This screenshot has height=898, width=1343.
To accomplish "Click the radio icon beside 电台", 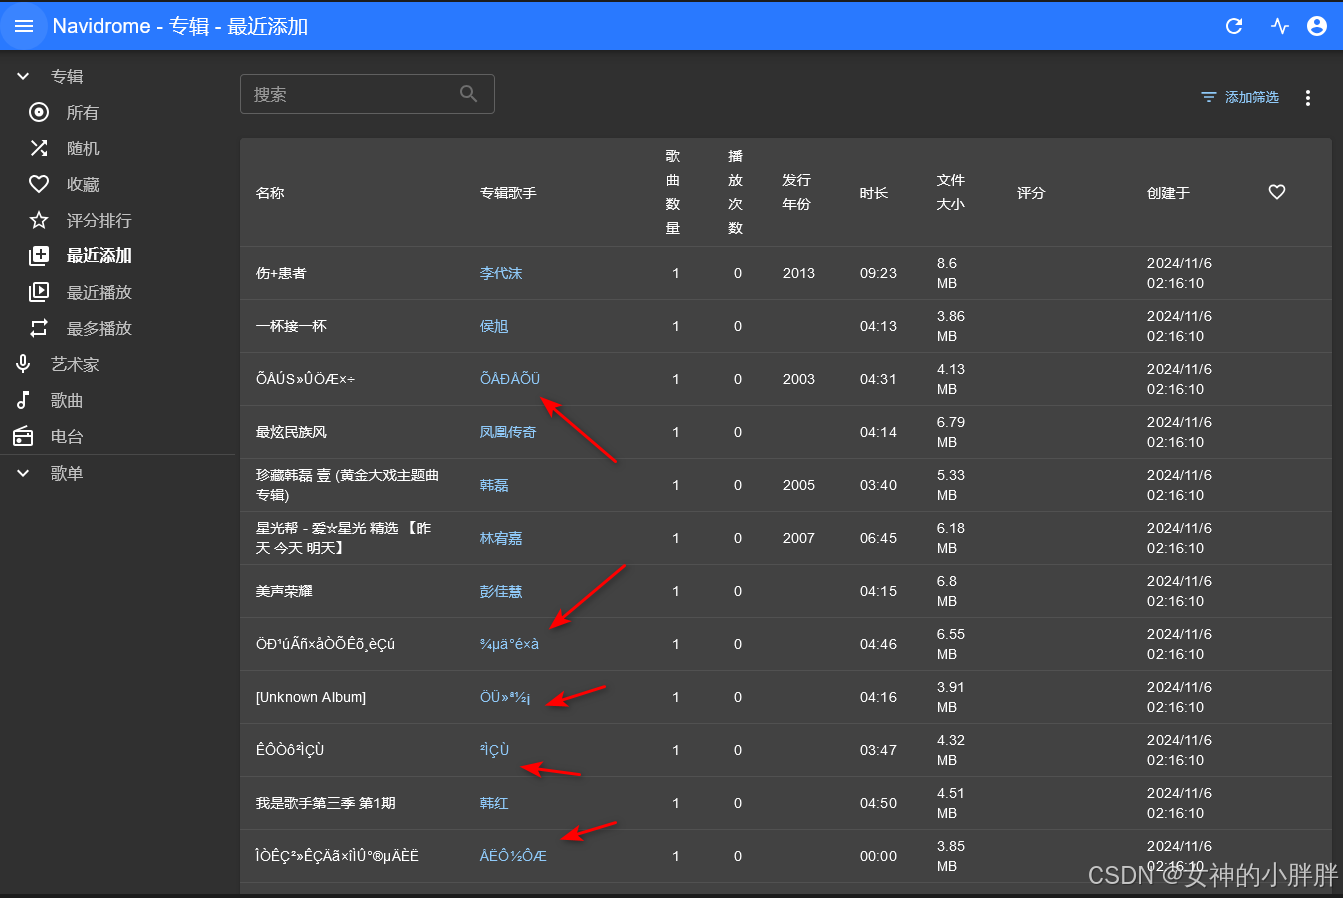I will tap(23, 436).
